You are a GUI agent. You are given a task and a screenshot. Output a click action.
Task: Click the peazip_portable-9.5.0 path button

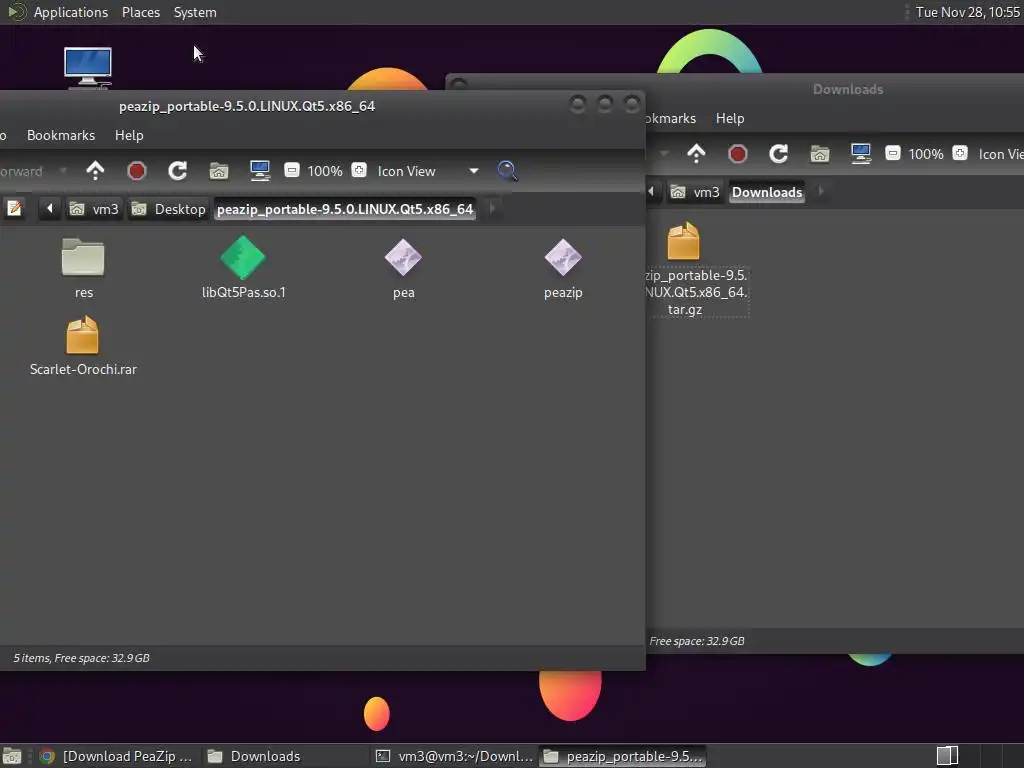[345, 209]
